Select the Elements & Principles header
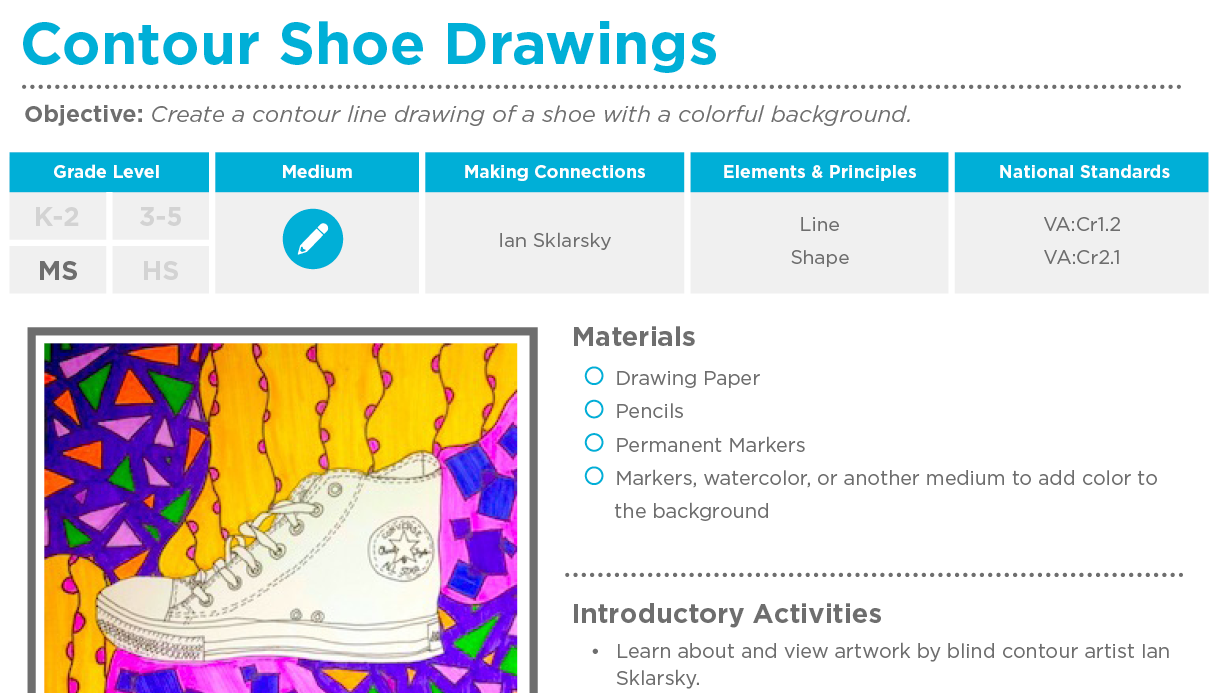 coord(819,172)
